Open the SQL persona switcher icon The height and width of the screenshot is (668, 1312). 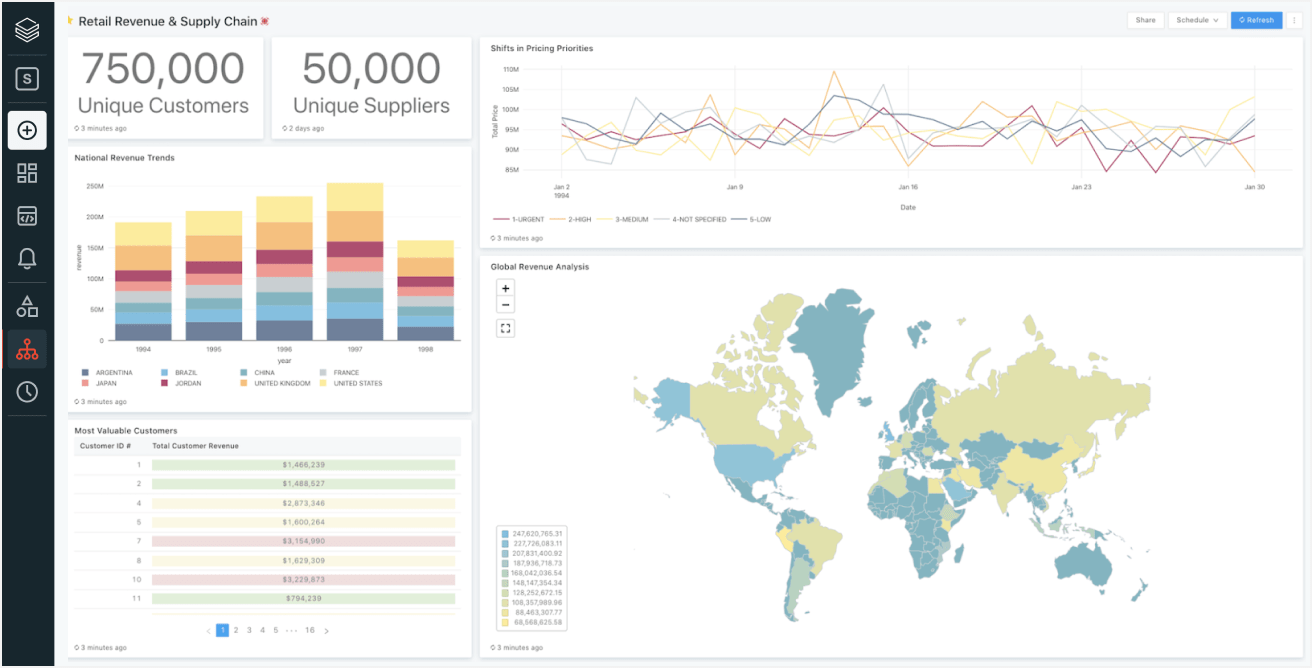[x=27, y=79]
